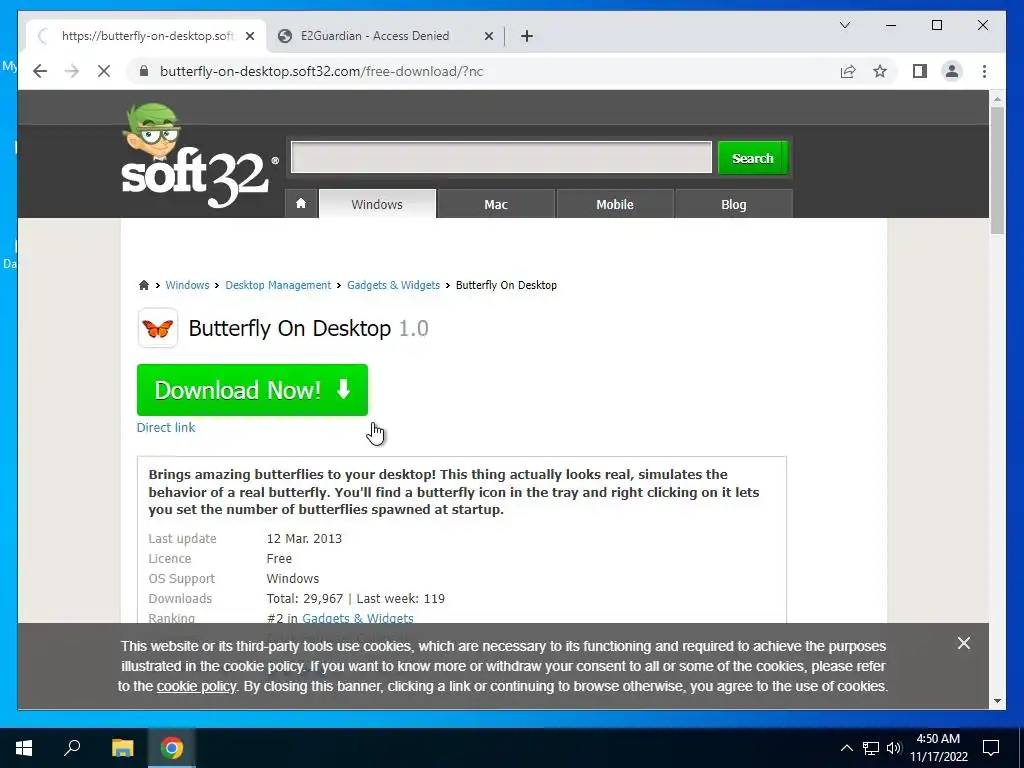Click the Soft32 logo

(x=198, y=157)
